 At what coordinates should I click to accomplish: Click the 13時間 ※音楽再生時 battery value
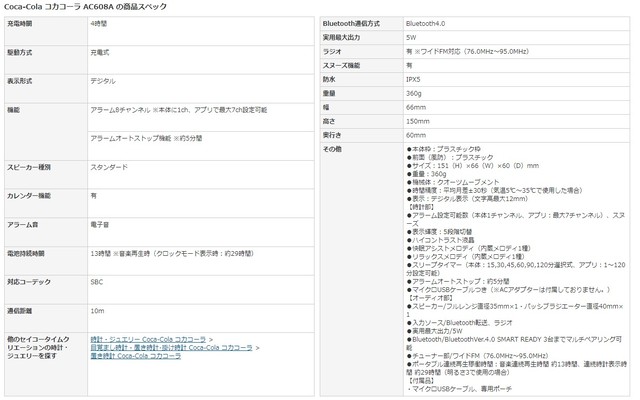pos(172,253)
